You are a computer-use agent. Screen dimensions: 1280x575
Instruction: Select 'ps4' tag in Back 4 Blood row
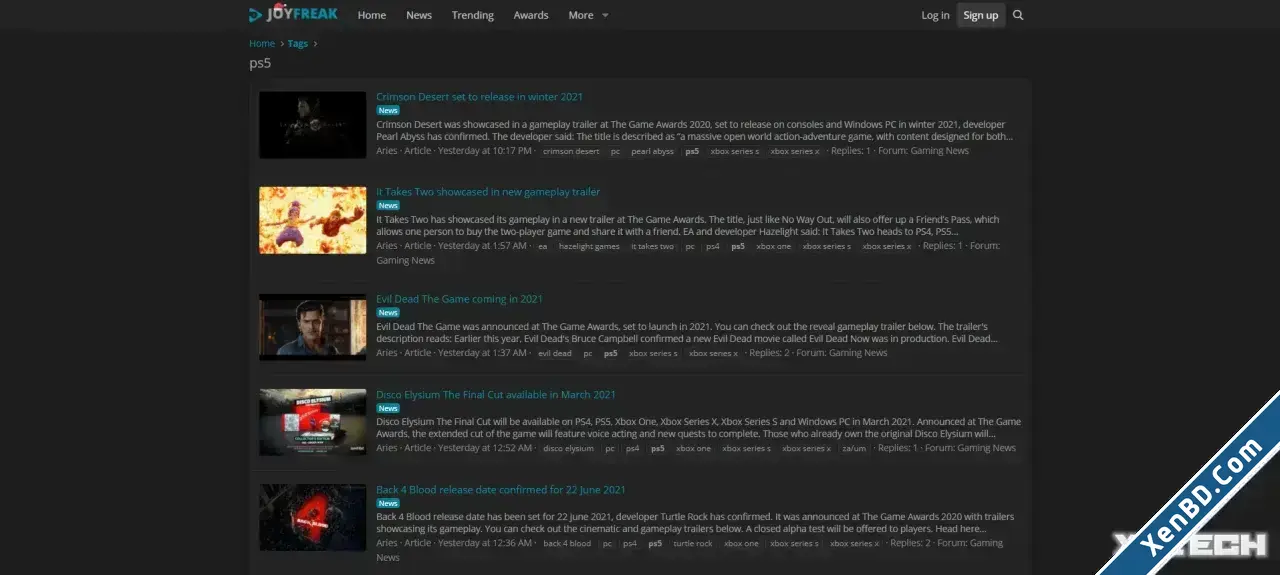point(630,544)
